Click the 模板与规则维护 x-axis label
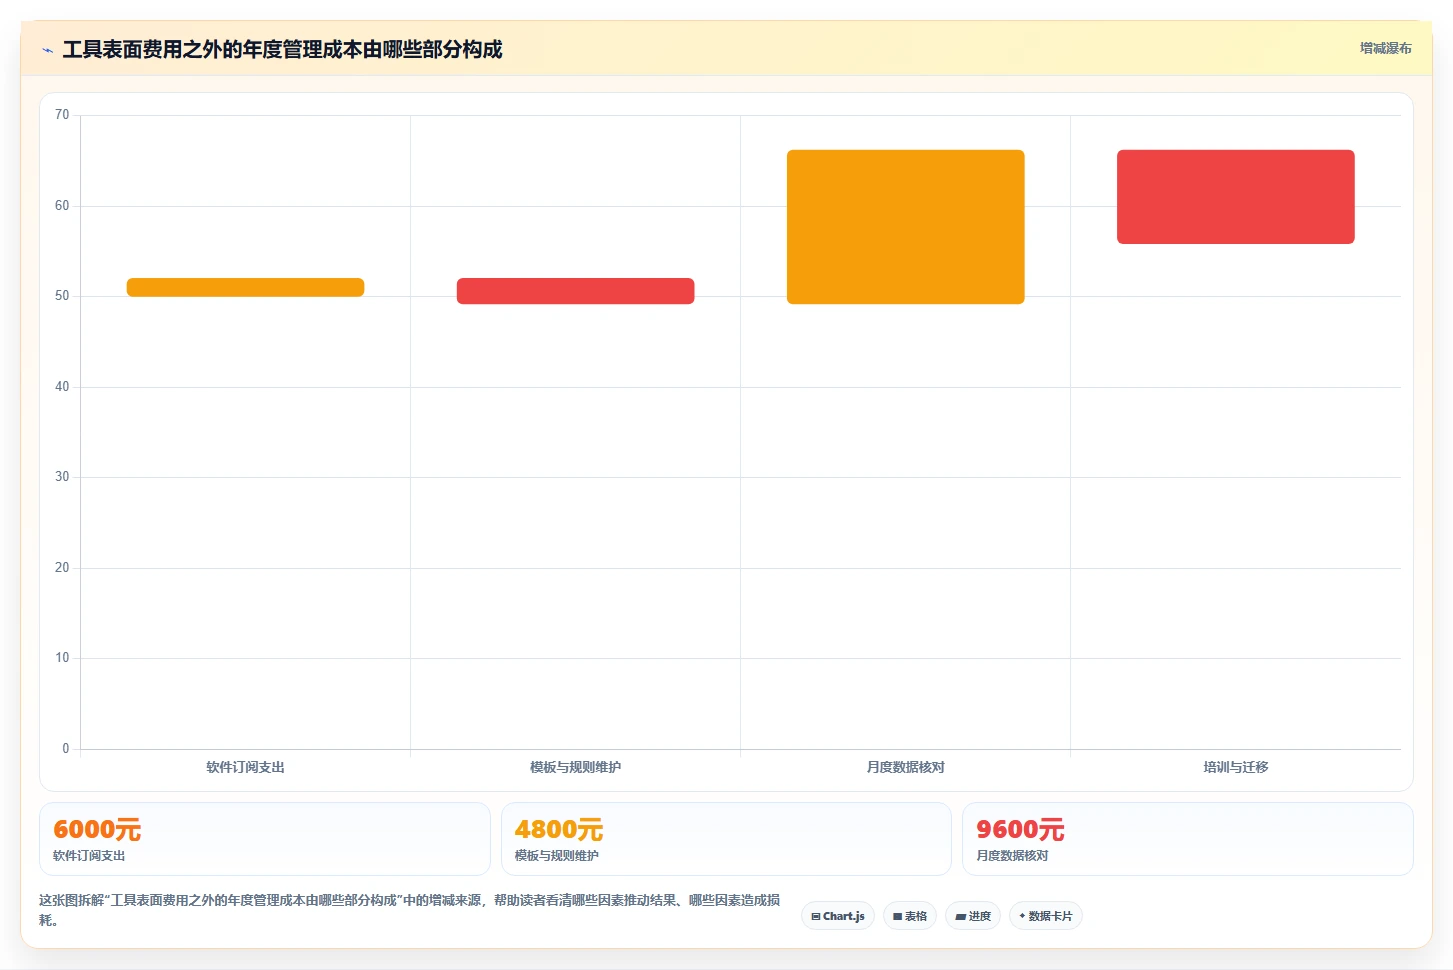 point(575,767)
